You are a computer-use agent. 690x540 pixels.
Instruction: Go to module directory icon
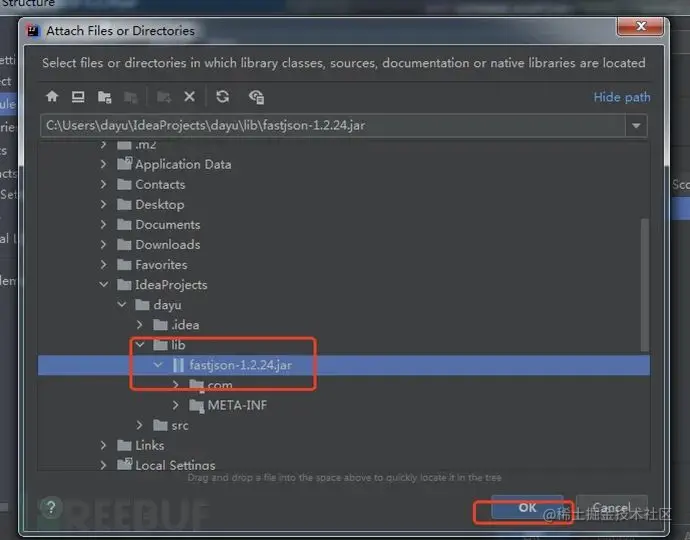131,97
